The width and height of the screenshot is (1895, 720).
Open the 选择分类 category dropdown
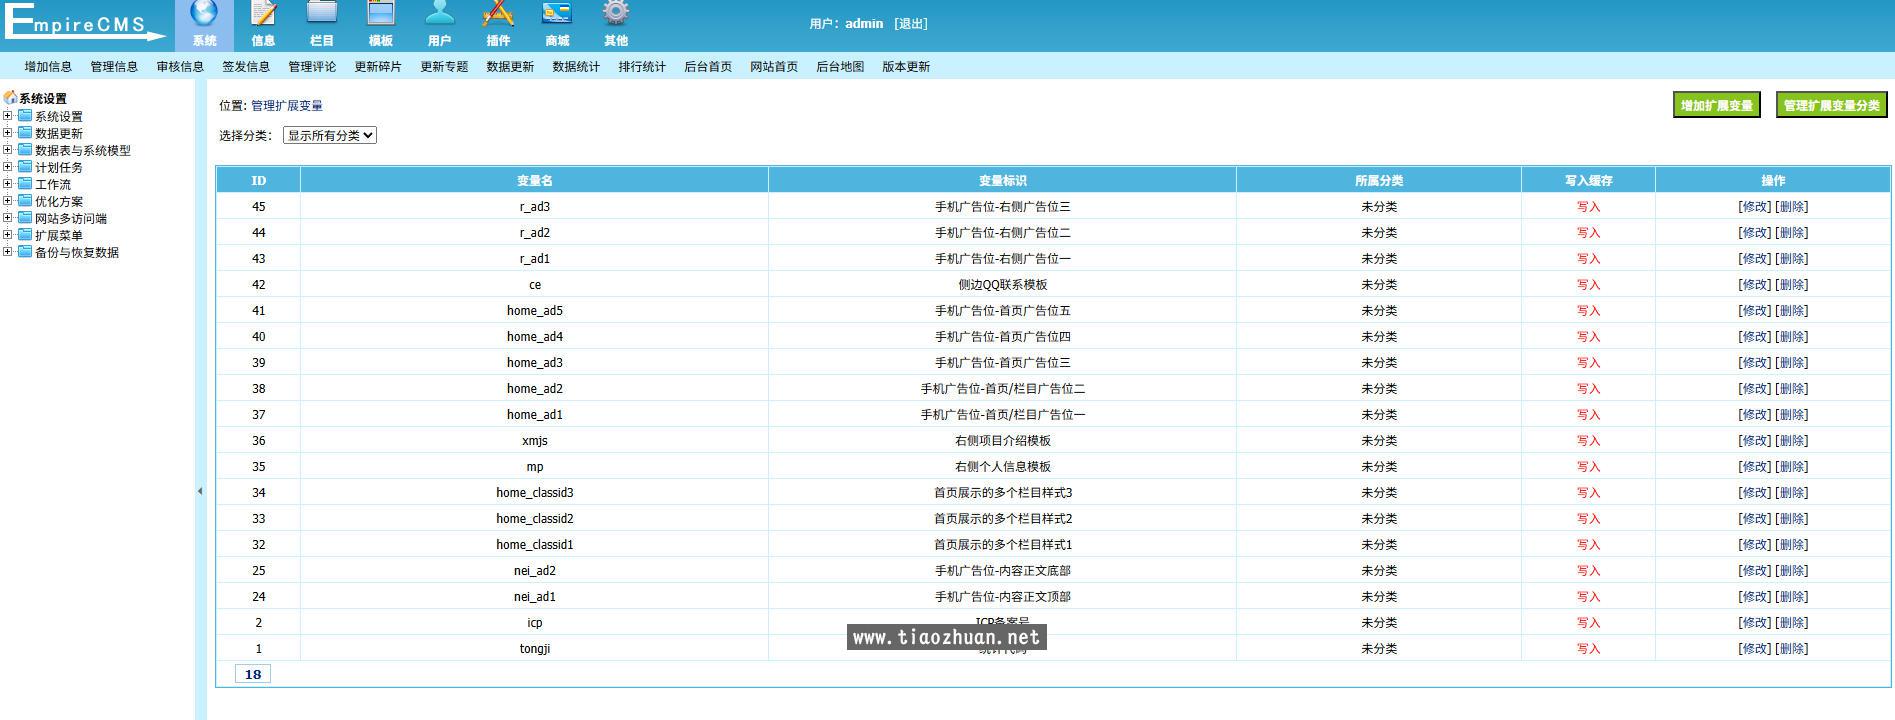click(x=330, y=135)
